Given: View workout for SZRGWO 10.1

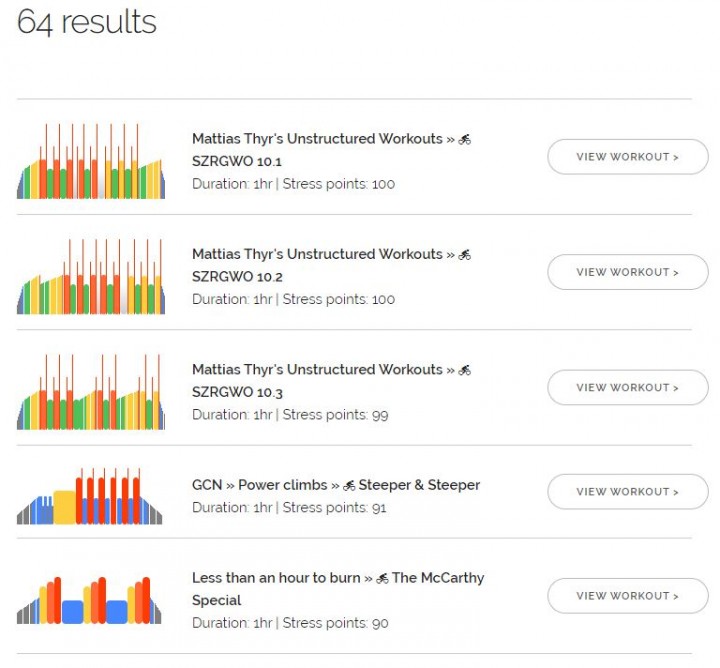Looking at the screenshot, I should [x=628, y=157].
